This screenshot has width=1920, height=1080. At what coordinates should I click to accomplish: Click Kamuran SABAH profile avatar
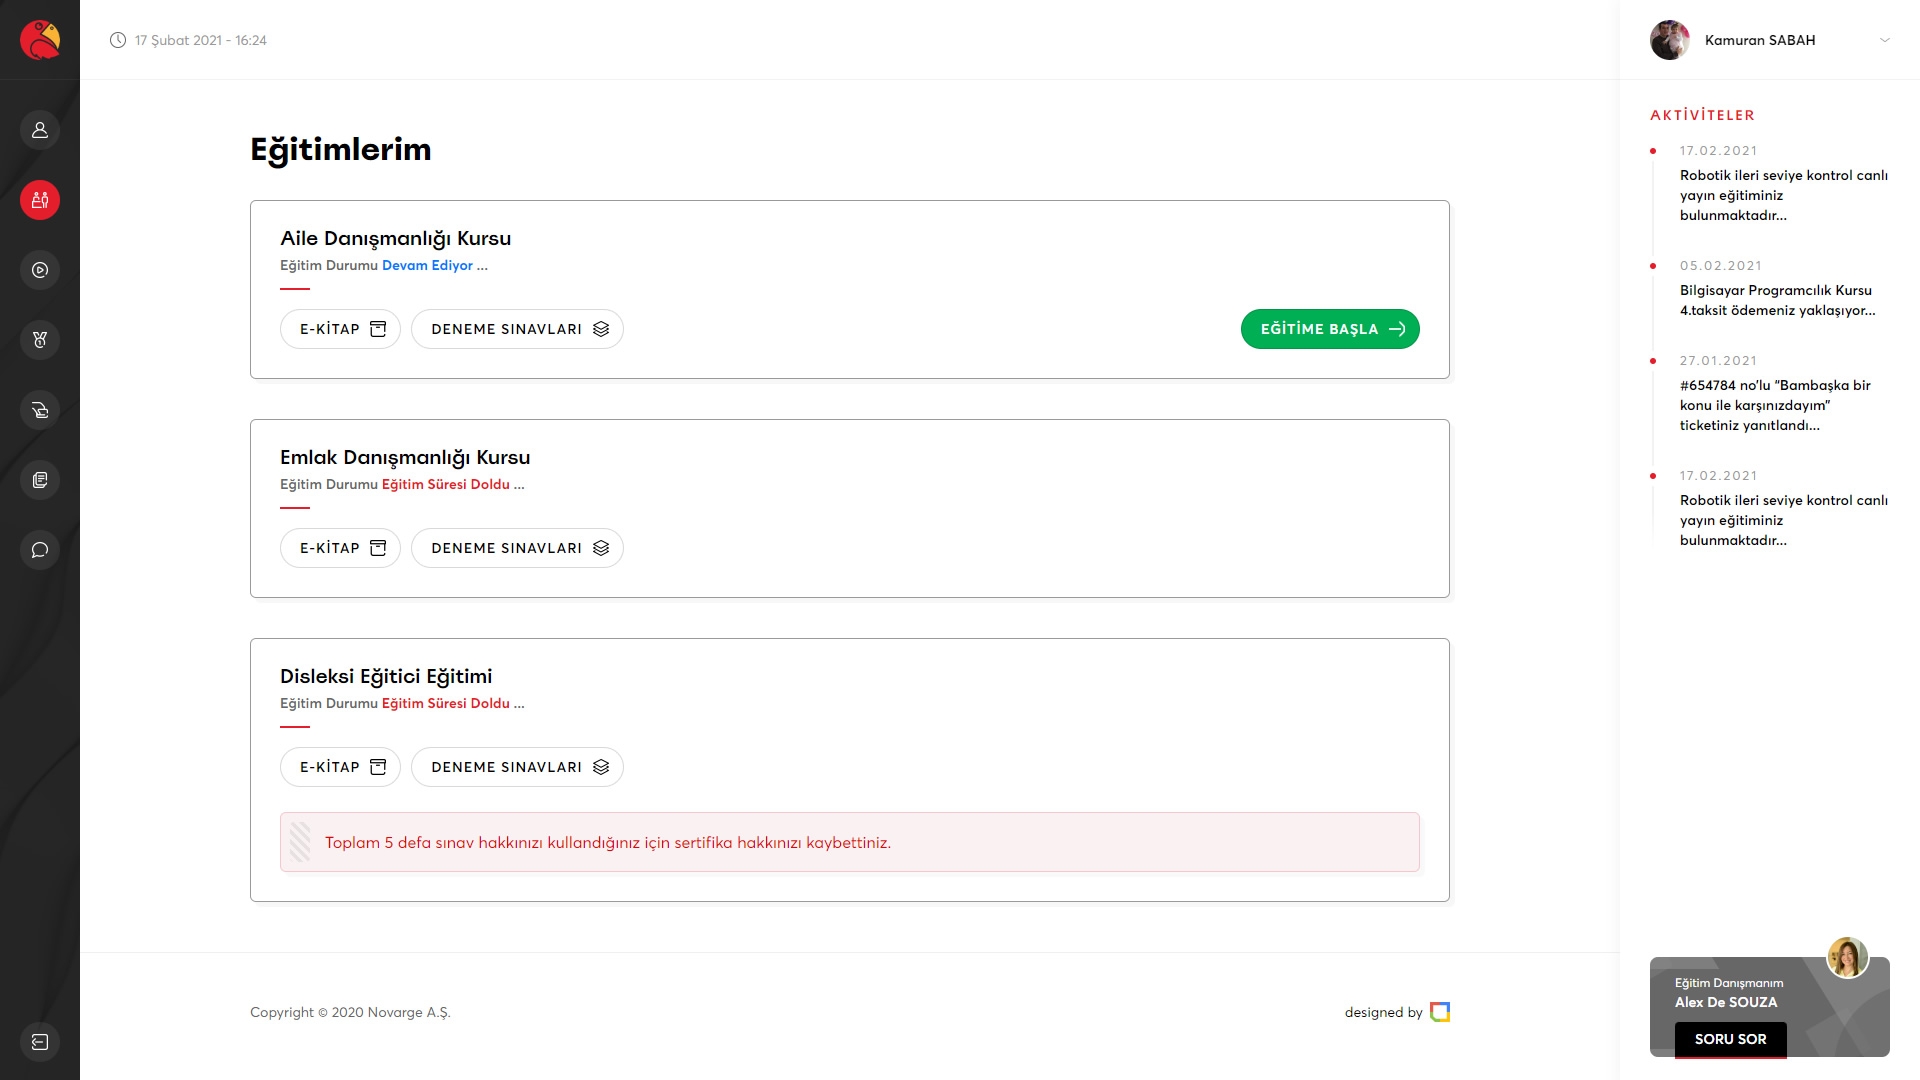(x=1669, y=40)
